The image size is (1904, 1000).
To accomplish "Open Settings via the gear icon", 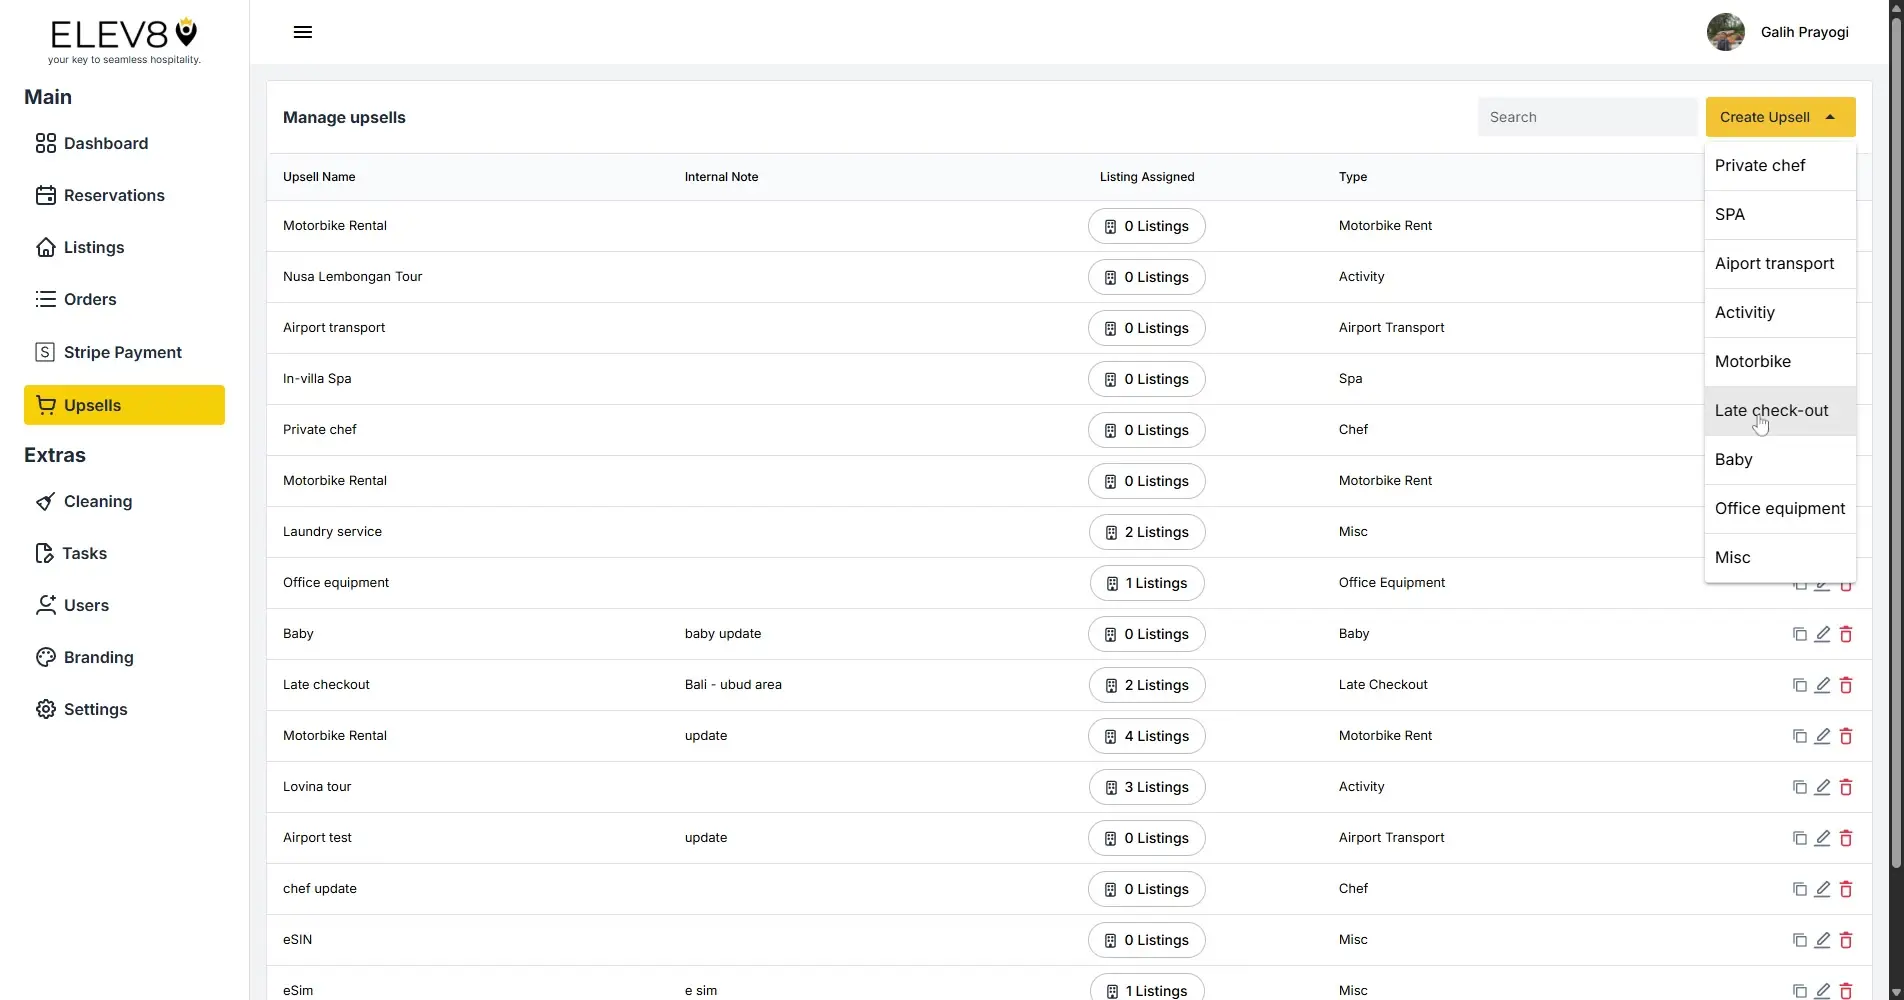I will point(45,709).
